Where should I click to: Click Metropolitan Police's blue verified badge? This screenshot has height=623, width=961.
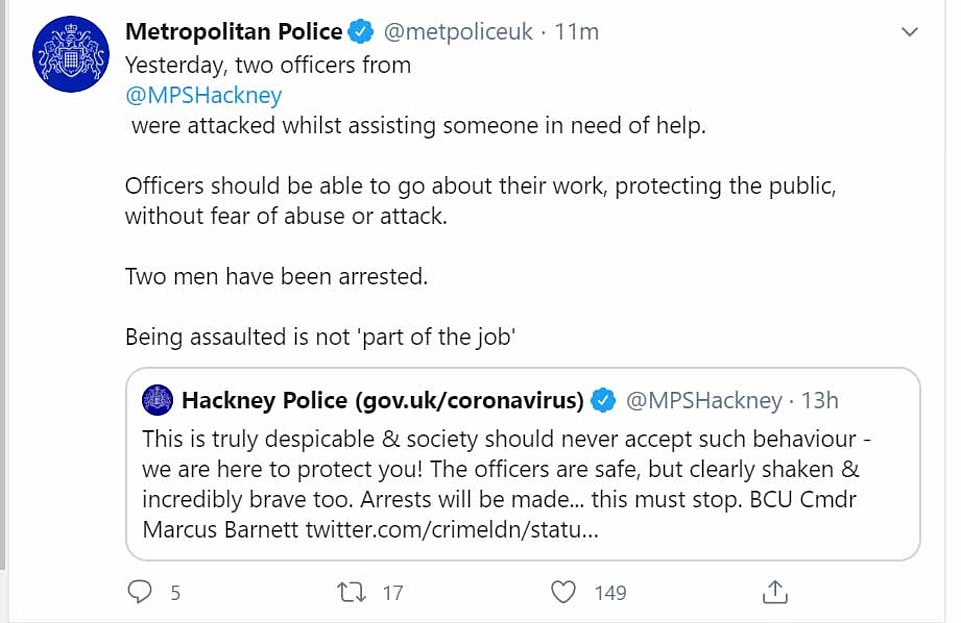click(x=361, y=32)
